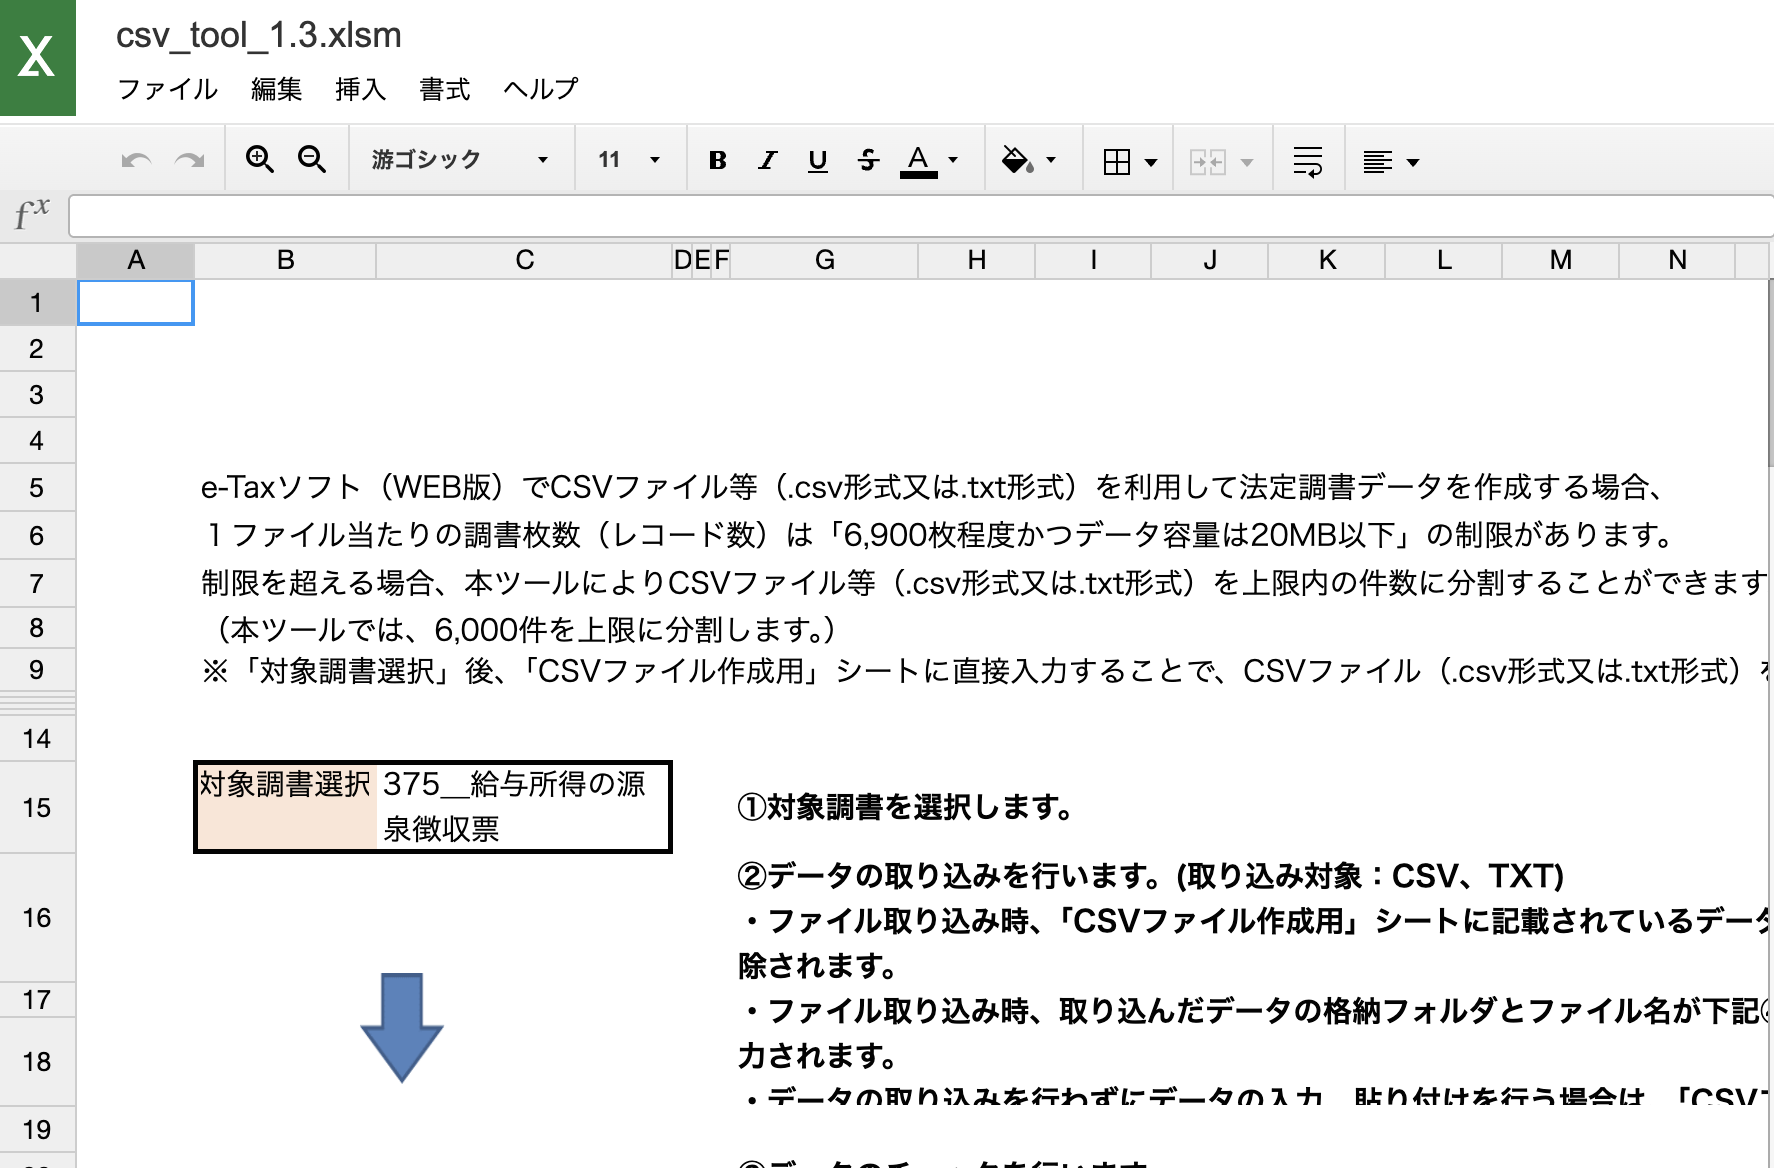
Task: Click the 対象調書選択 value cell
Action: [522, 807]
